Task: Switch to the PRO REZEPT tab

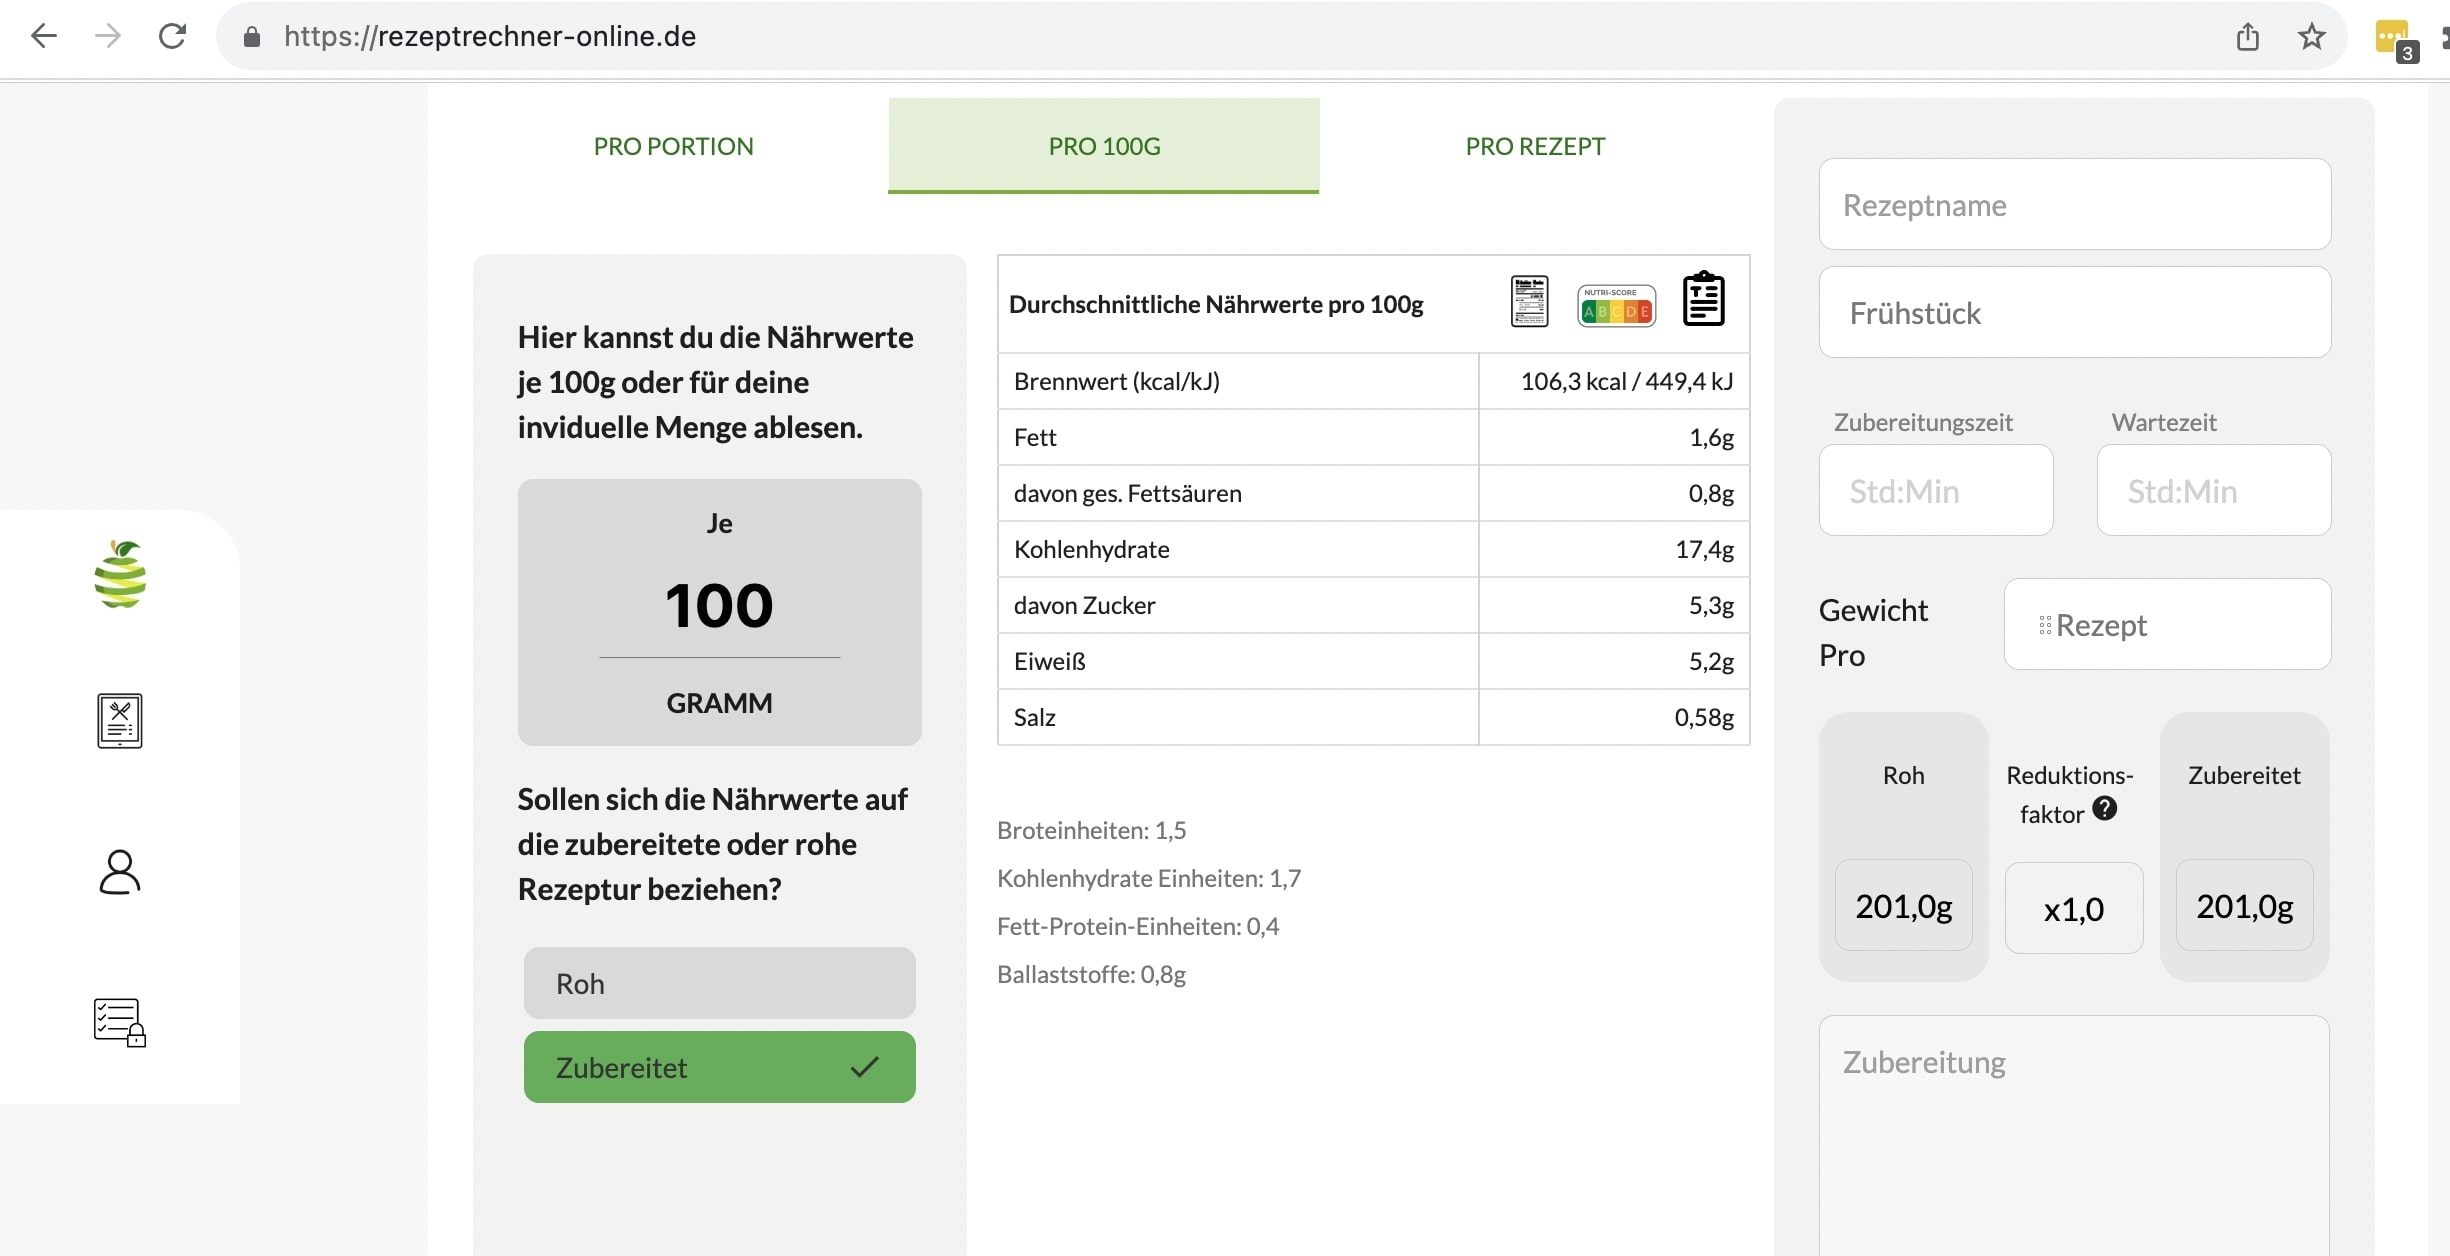Action: coord(1535,146)
